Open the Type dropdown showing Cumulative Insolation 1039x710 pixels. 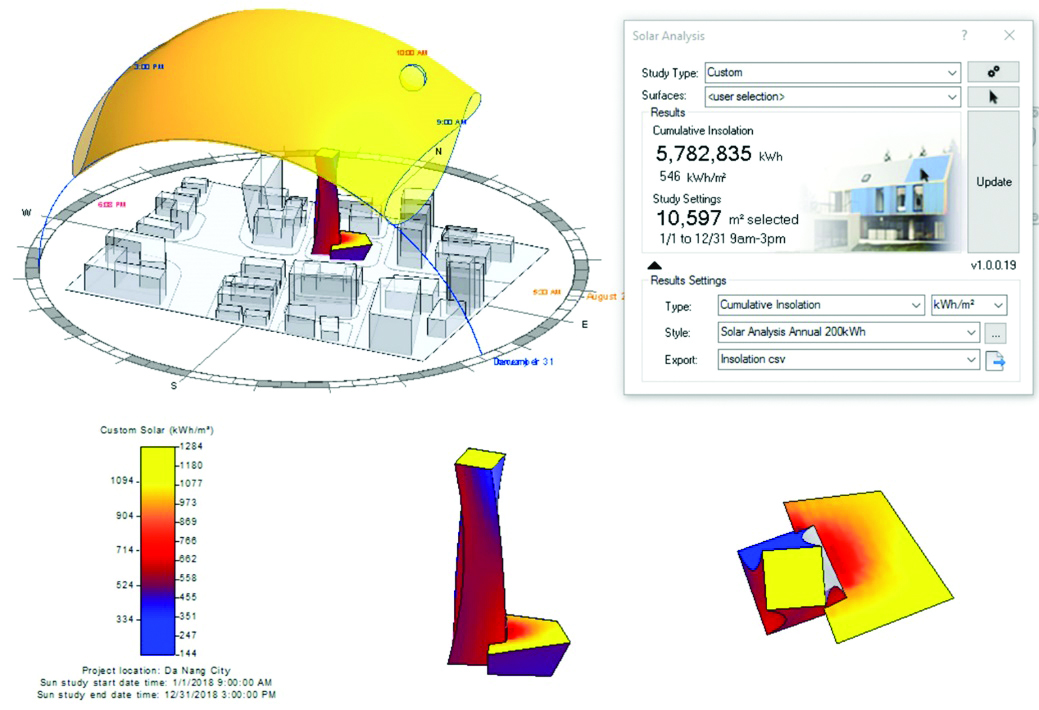coord(821,306)
